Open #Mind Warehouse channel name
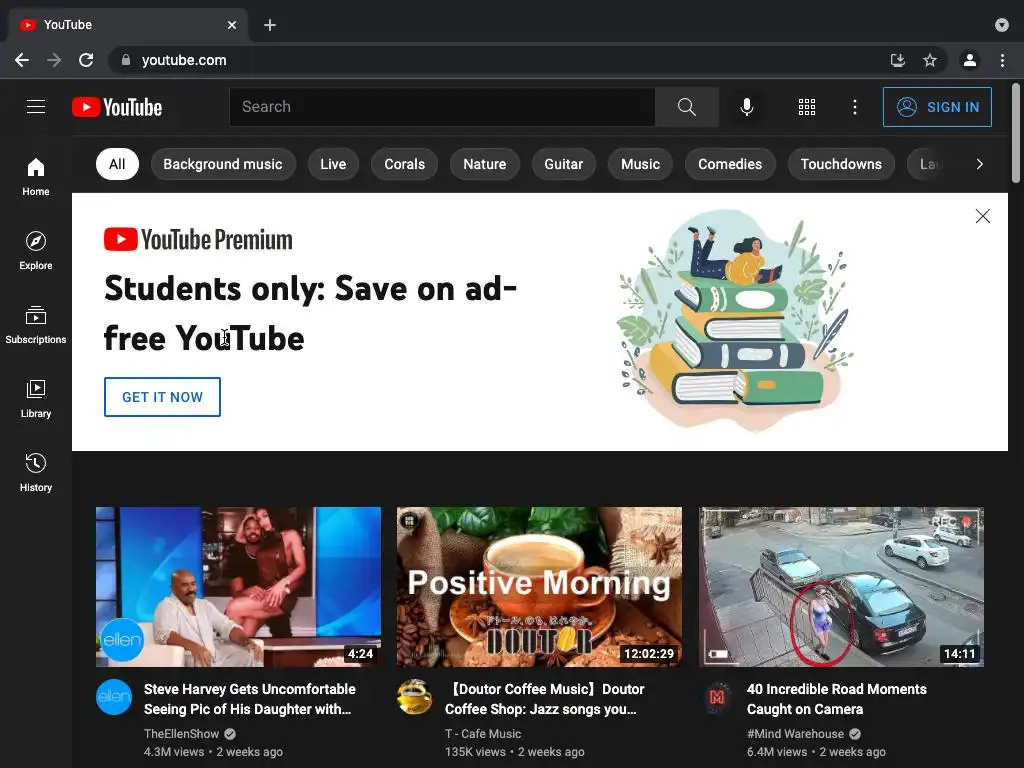Screen dimensions: 1024x768 coord(795,733)
